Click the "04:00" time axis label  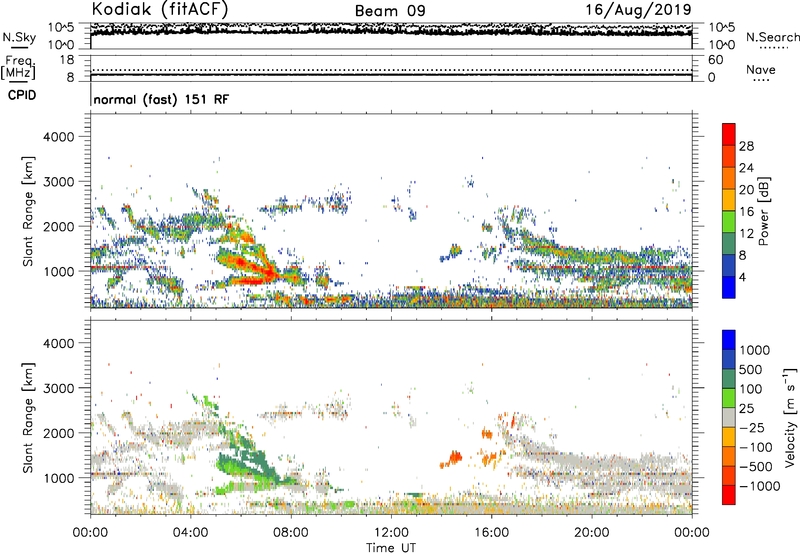pos(191,533)
